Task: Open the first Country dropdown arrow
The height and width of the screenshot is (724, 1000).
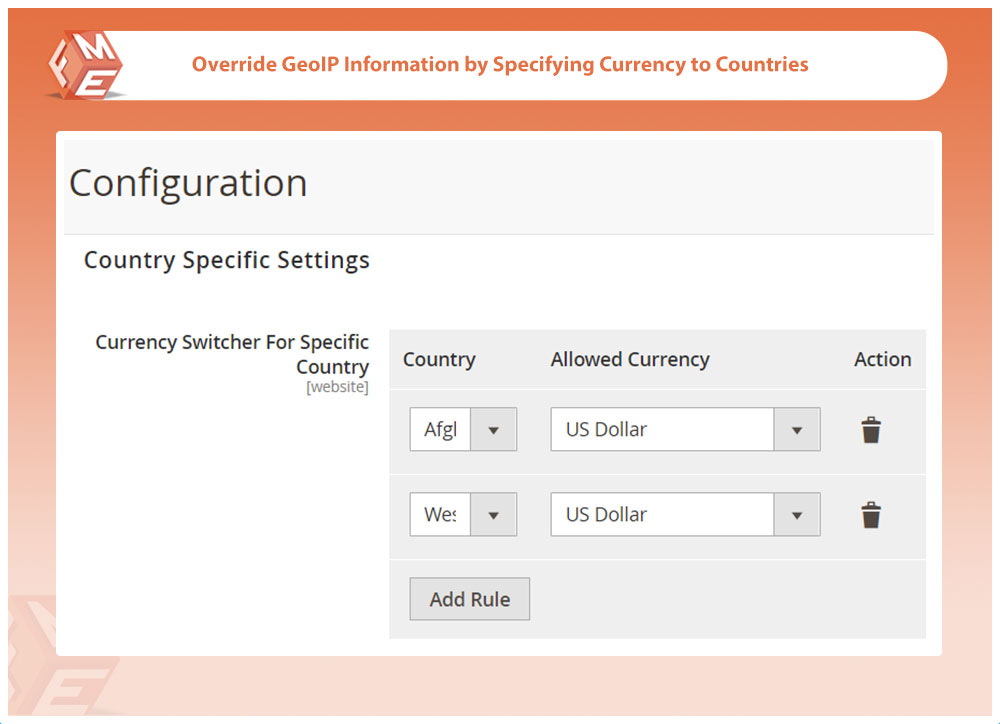Action: (493, 430)
